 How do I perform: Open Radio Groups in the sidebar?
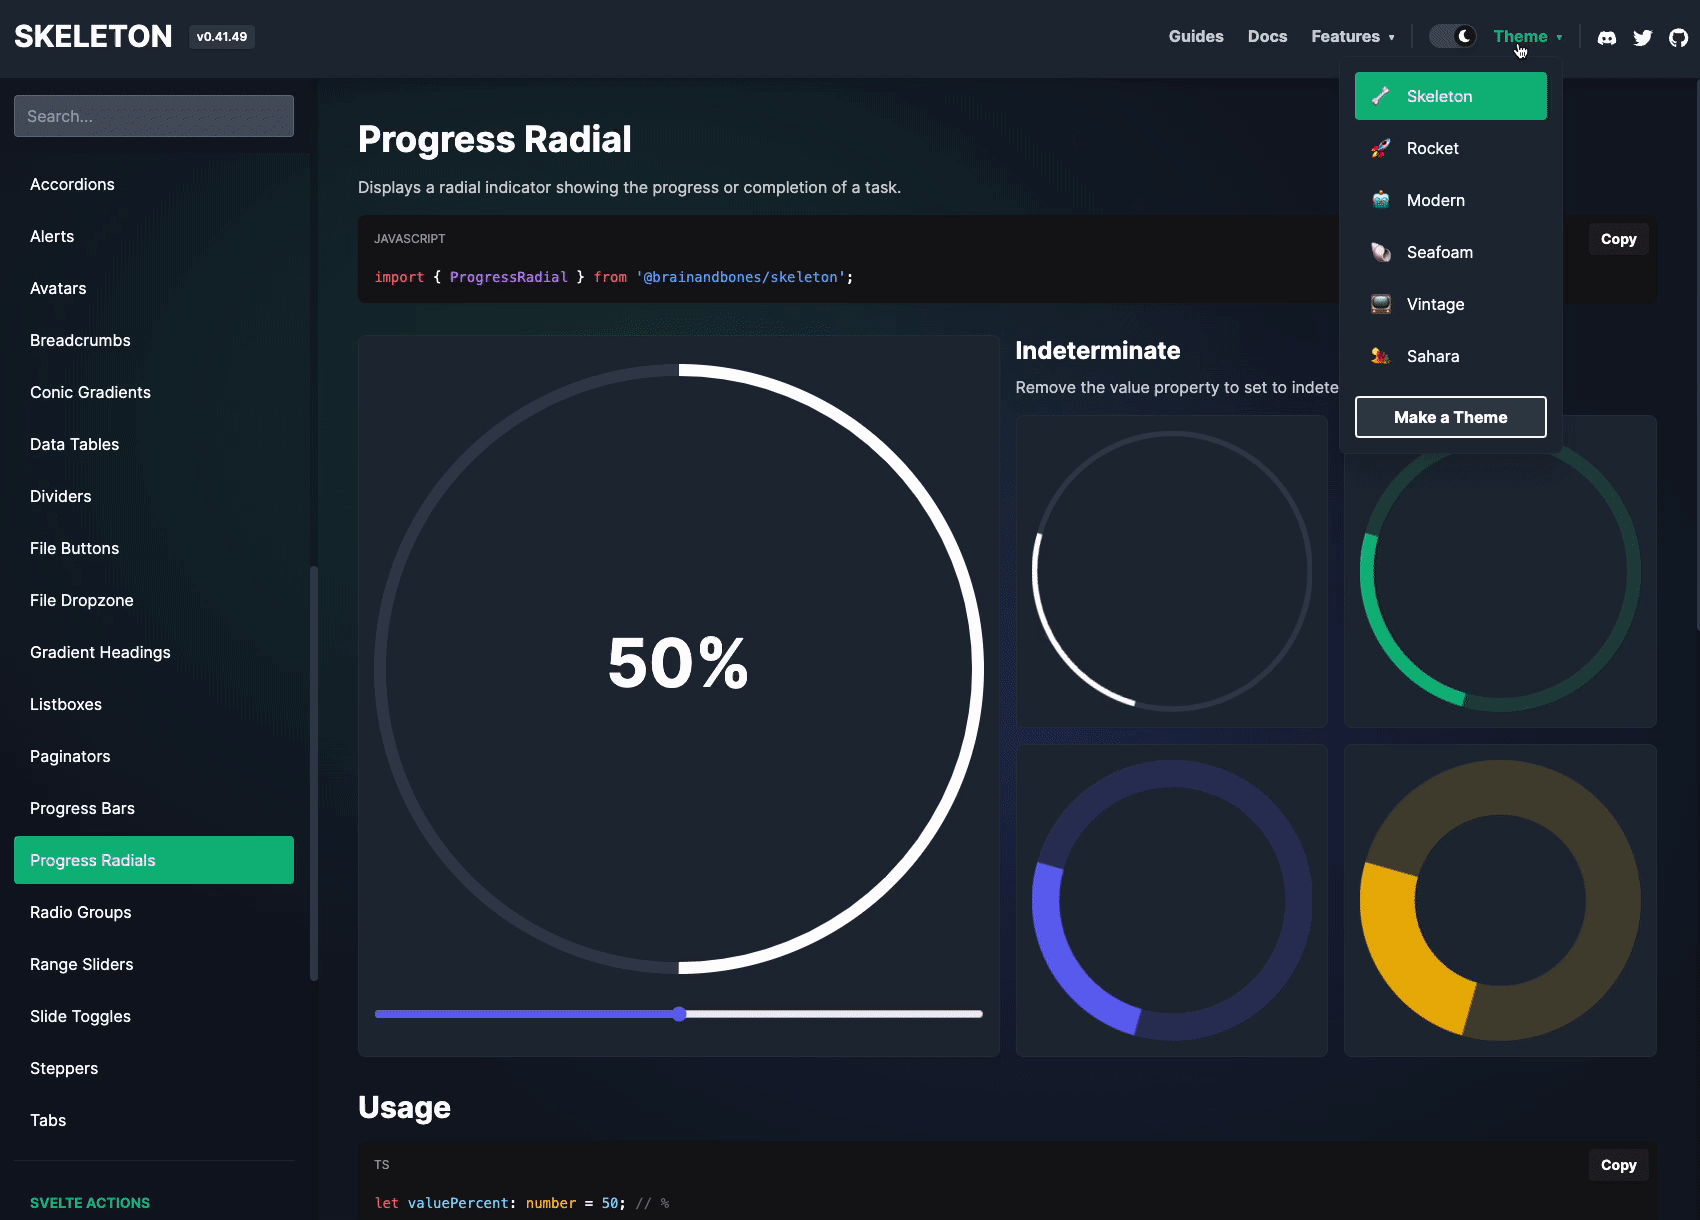pyautogui.click(x=154, y=912)
